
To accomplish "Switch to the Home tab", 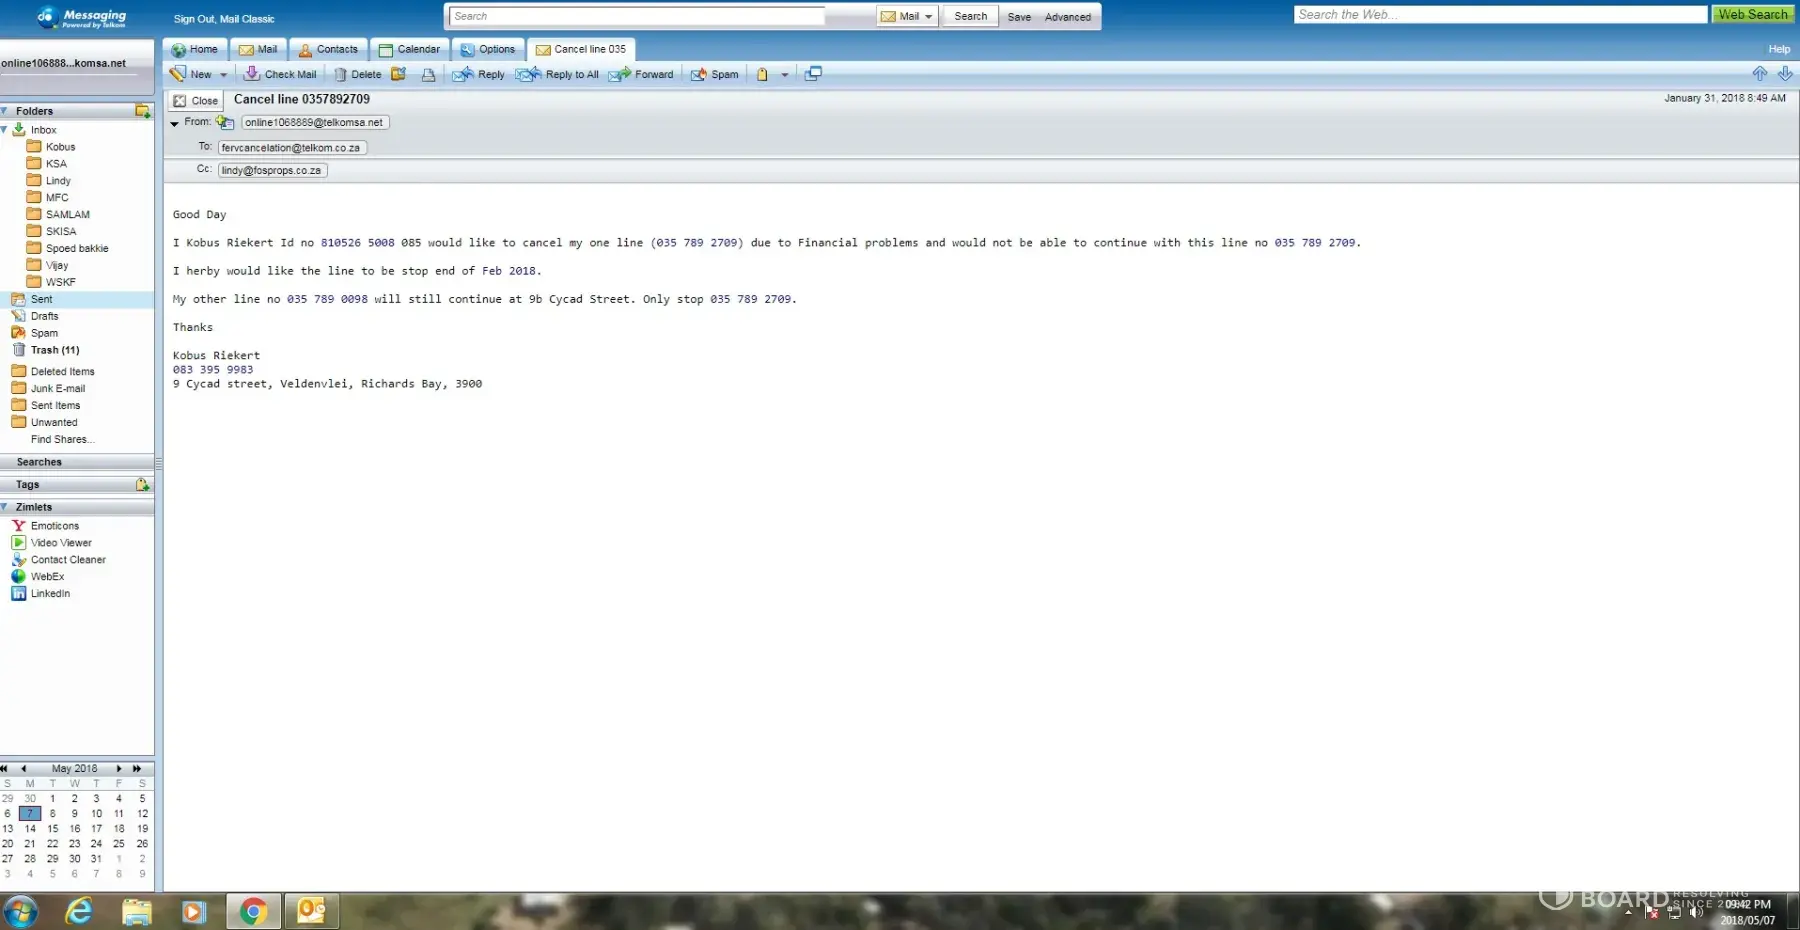I will (x=195, y=49).
